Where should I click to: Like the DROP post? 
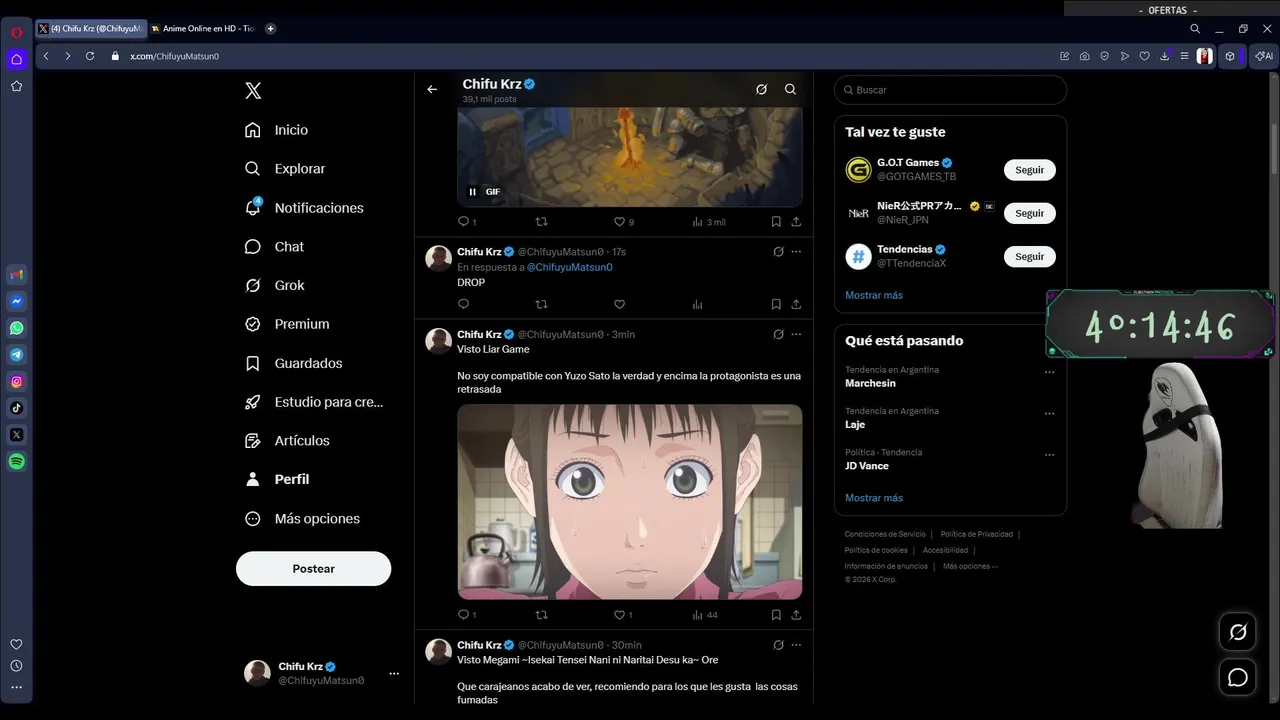pos(619,304)
